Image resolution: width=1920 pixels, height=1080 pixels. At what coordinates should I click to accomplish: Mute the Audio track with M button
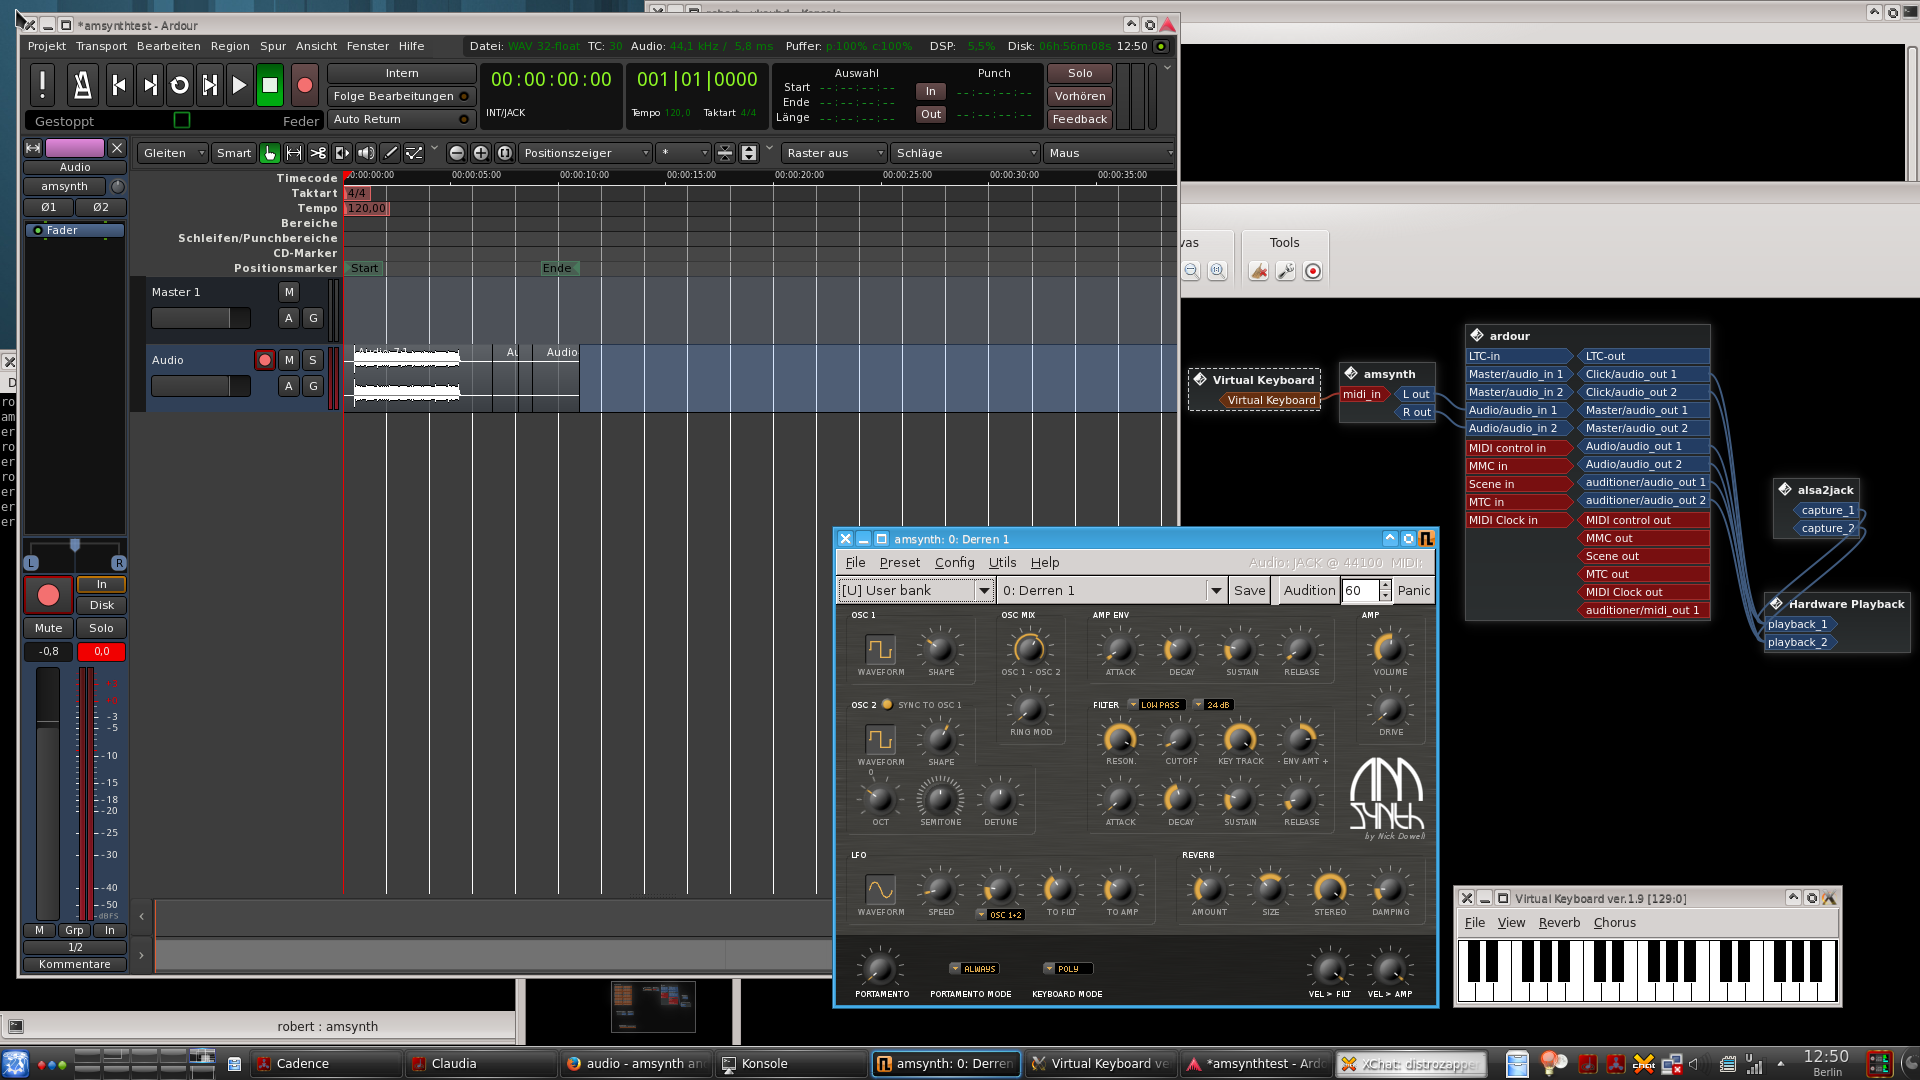coord(289,360)
